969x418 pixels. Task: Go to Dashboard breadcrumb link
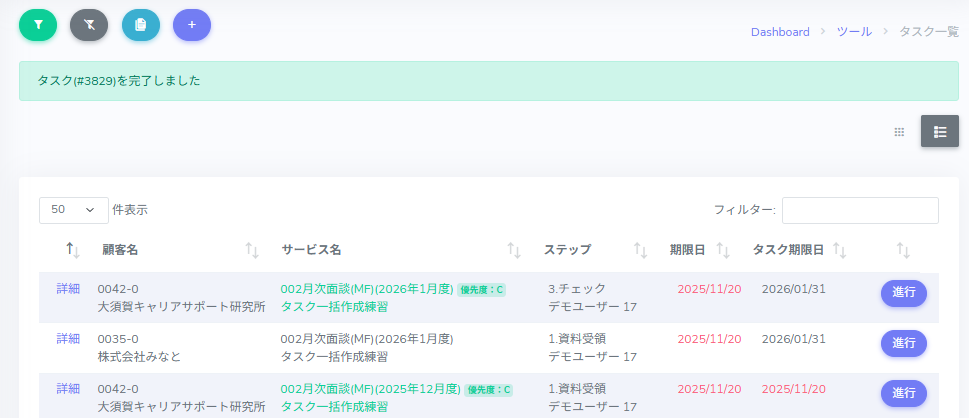tap(780, 32)
